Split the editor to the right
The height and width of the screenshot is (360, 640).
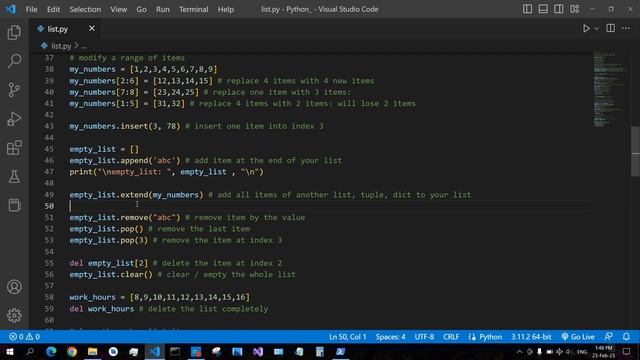611,28
